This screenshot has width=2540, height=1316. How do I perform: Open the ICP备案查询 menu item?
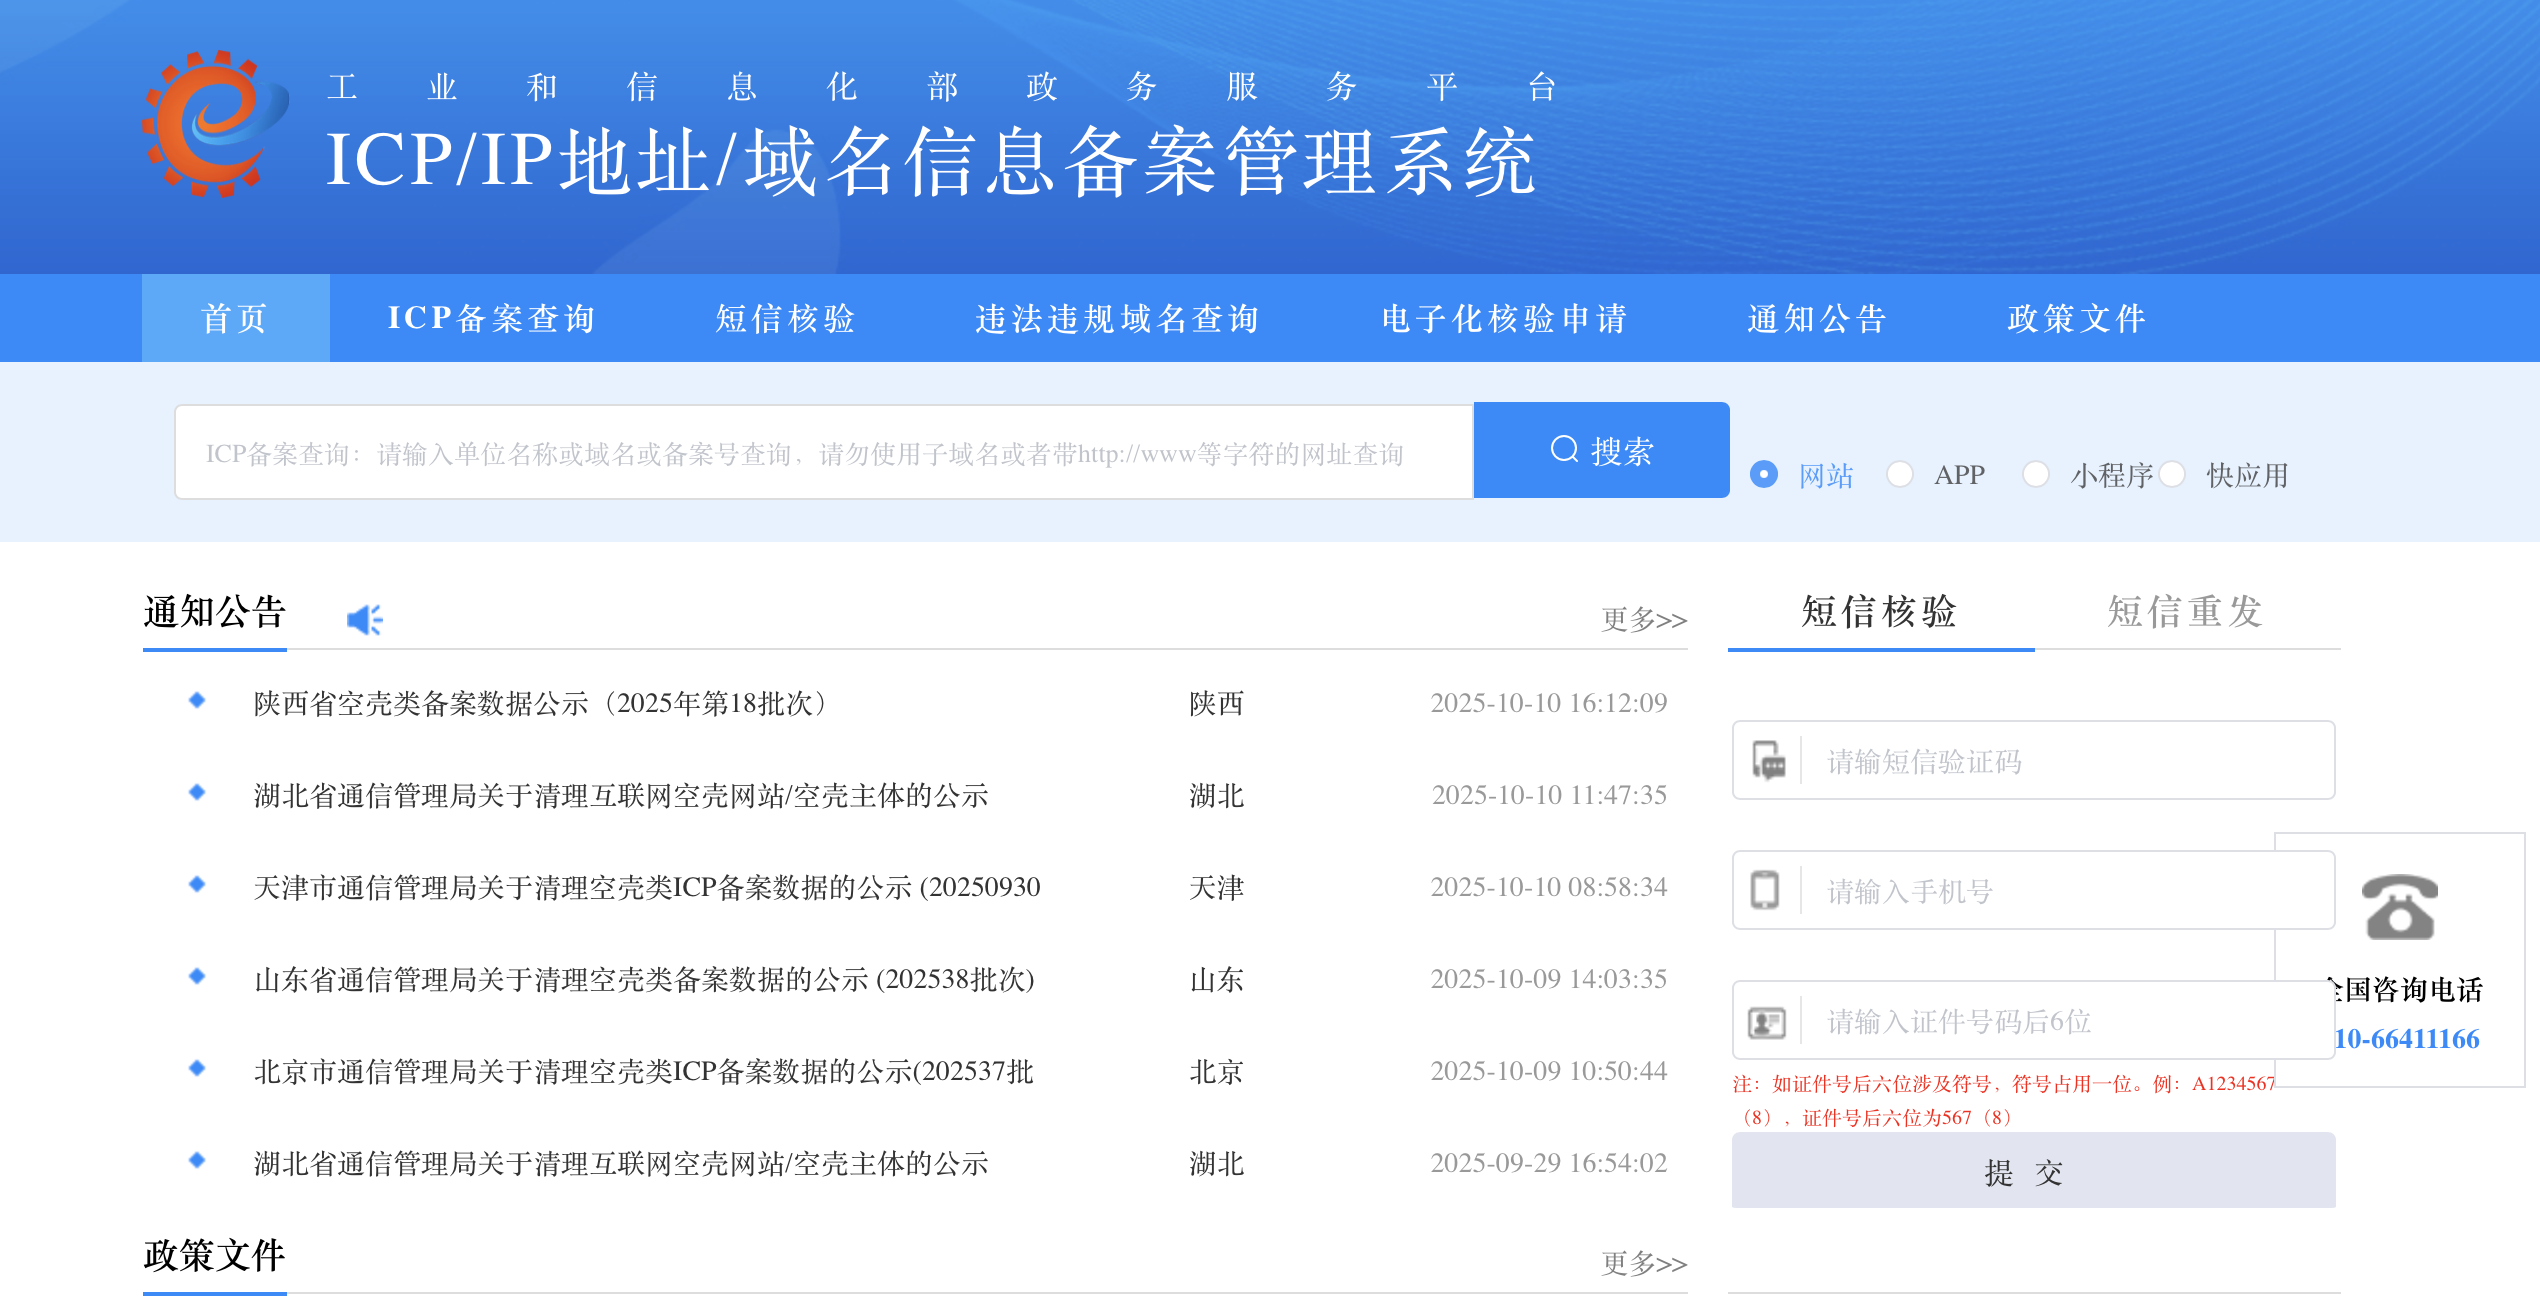click(491, 318)
